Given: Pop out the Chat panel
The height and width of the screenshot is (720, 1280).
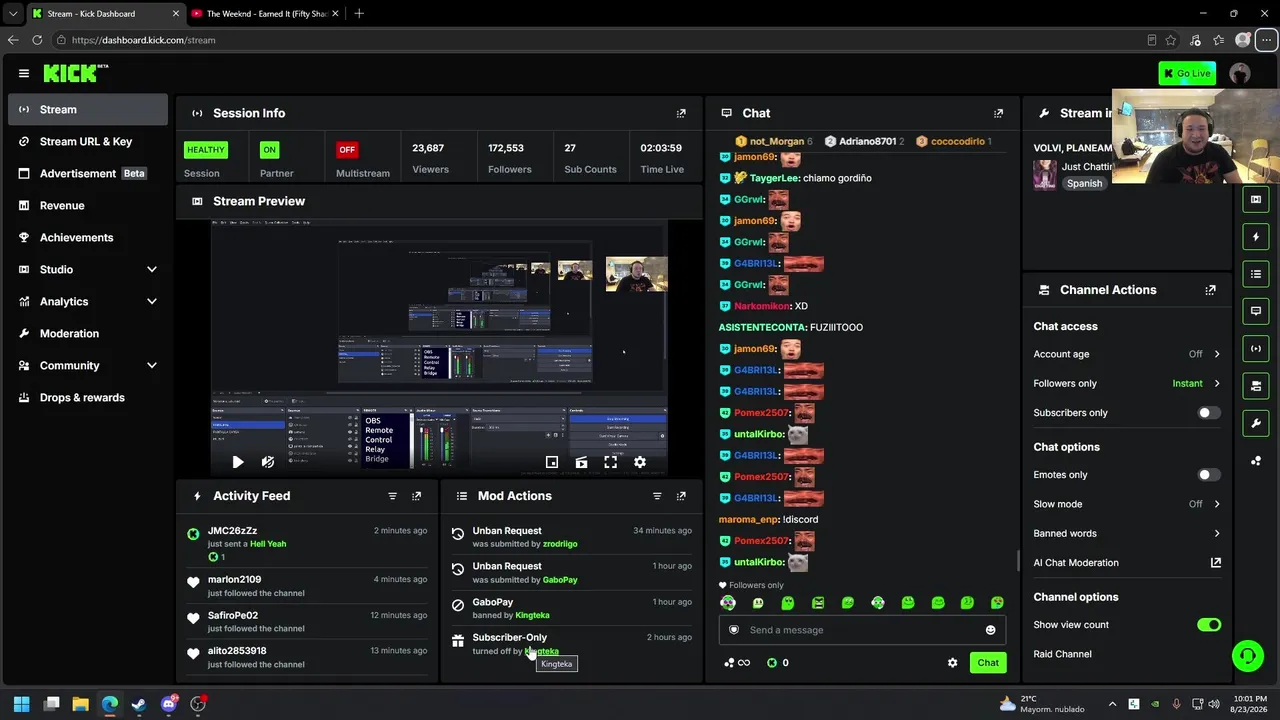Looking at the screenshot, I should click(x=998, y=113).
